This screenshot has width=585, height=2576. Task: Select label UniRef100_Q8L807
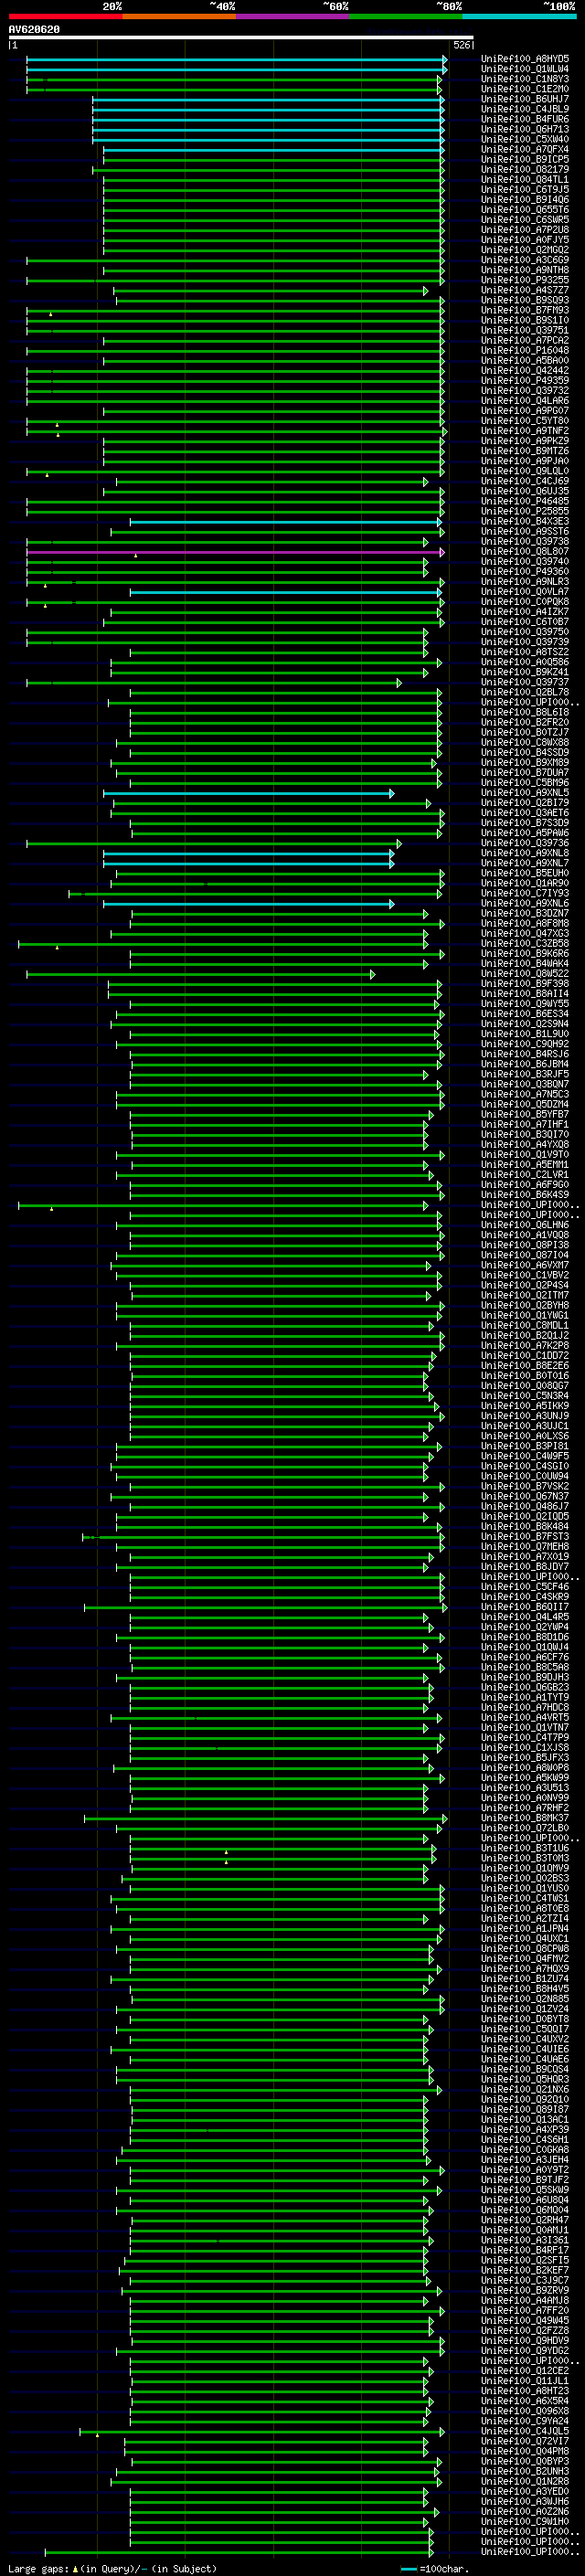click(525, 551)
